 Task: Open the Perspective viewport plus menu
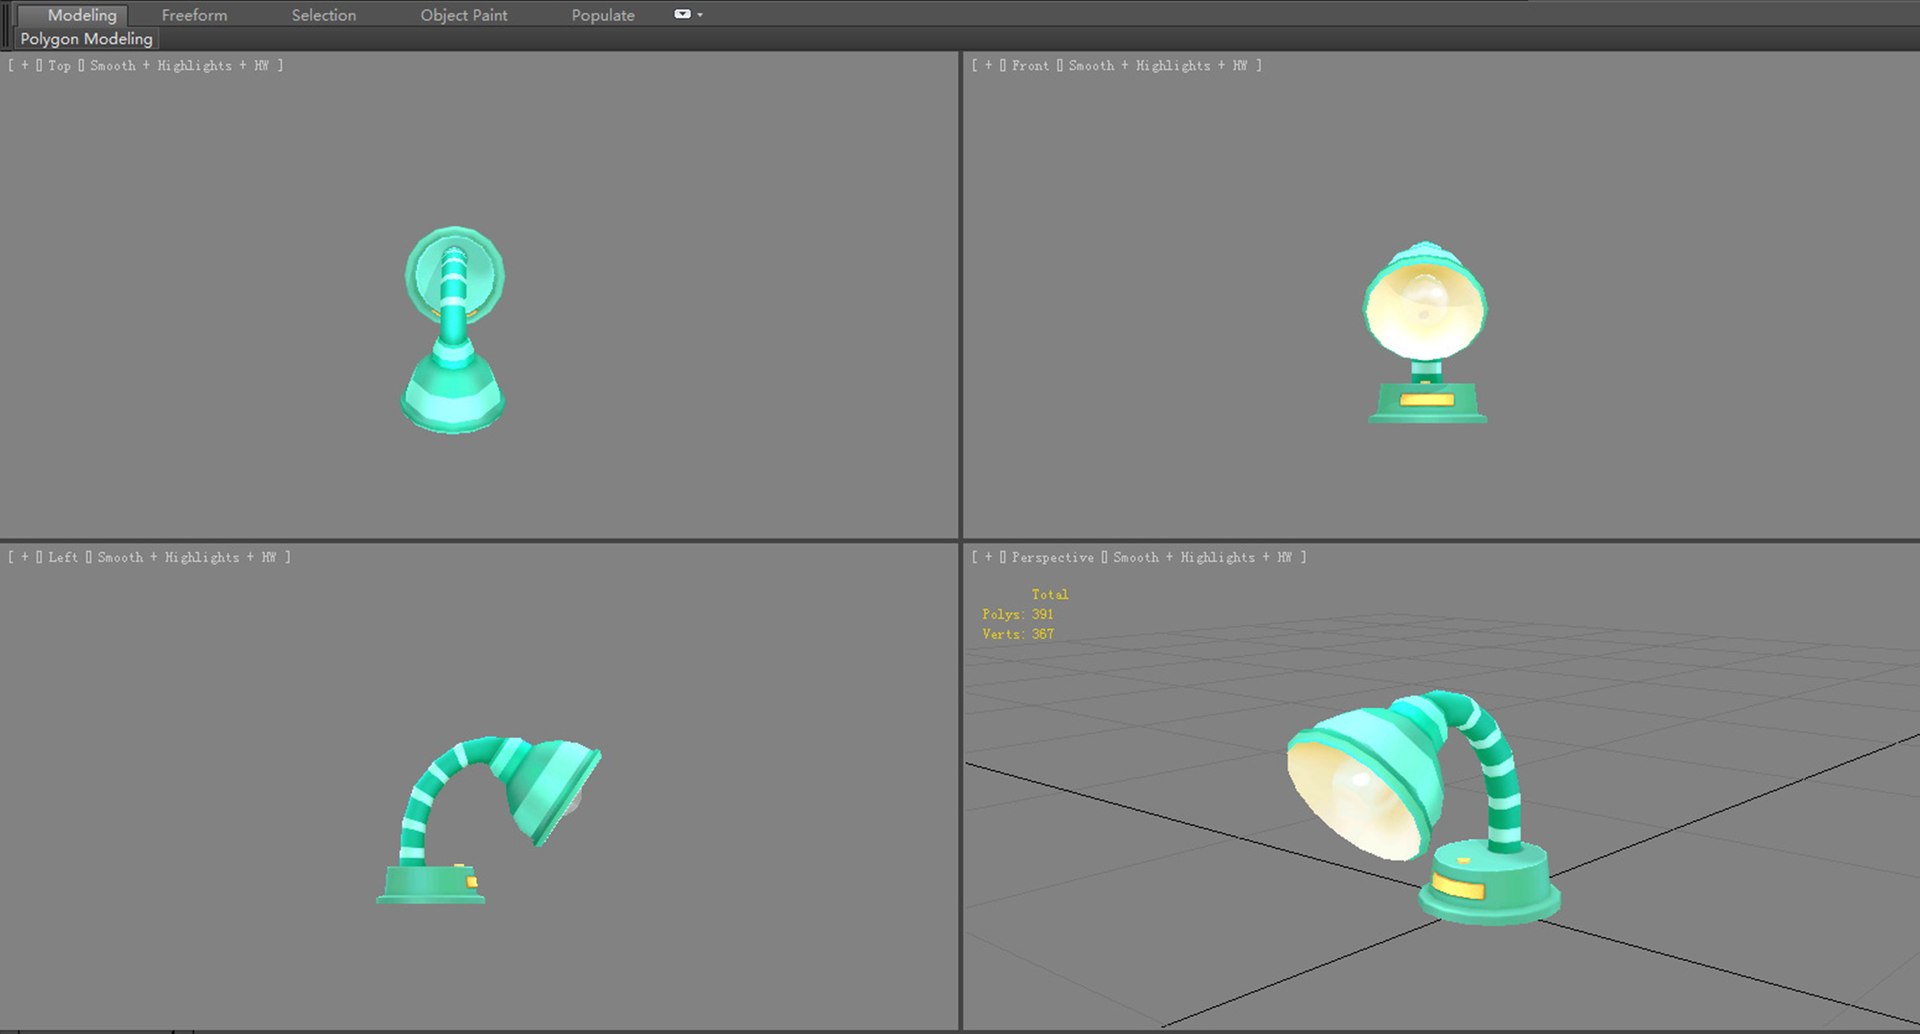[x=989, y=557]
